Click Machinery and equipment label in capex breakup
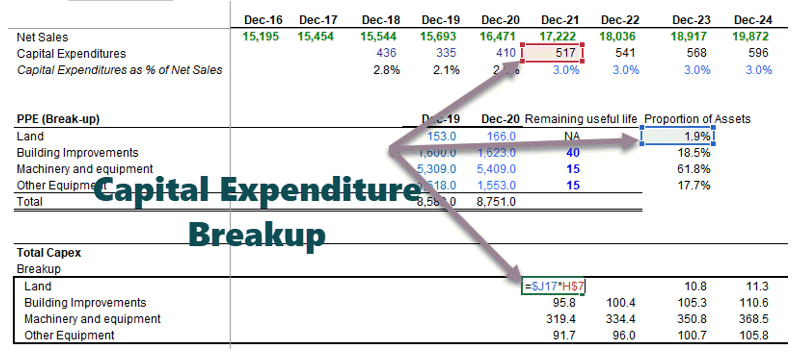 (x=93, y=319)
